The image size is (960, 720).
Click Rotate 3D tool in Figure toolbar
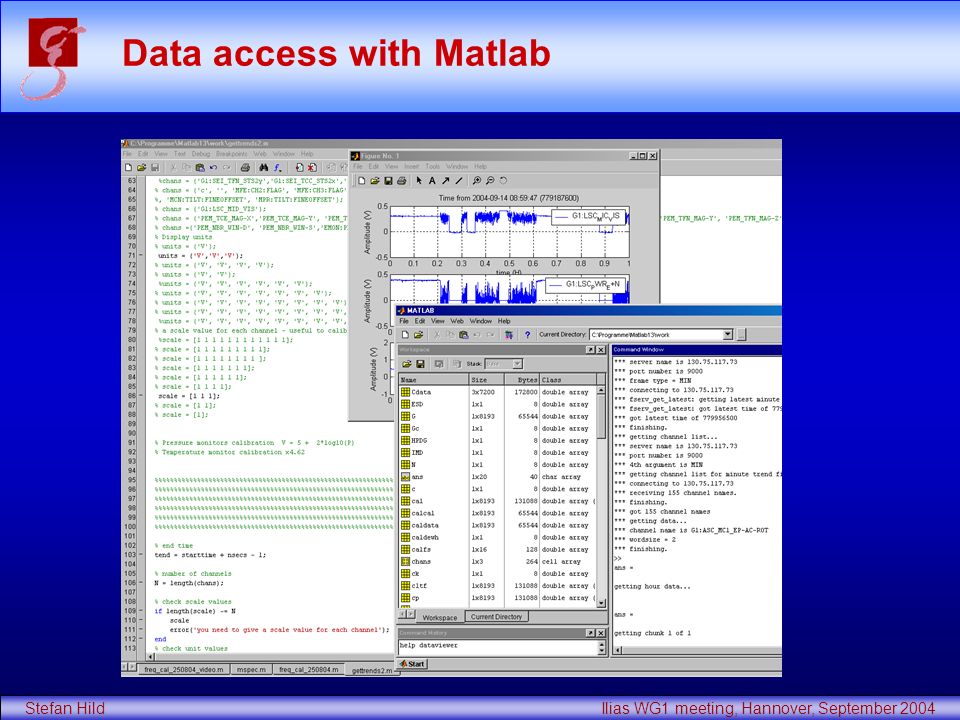[503, 181]
